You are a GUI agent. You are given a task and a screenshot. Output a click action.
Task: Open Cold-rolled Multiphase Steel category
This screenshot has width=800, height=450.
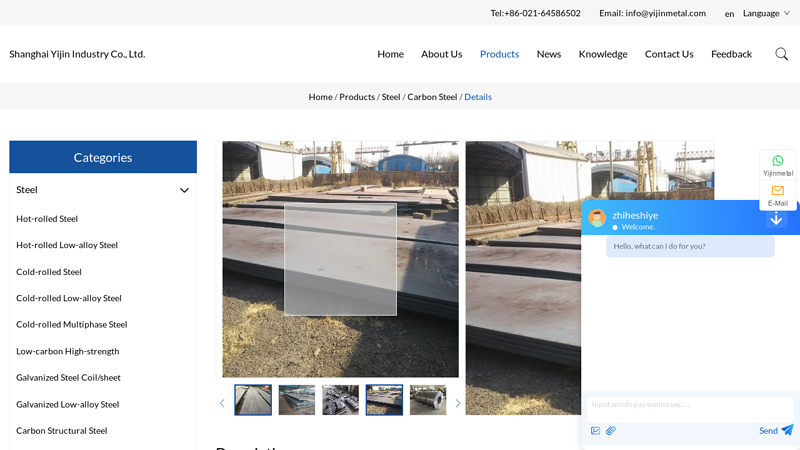[71, 324]
